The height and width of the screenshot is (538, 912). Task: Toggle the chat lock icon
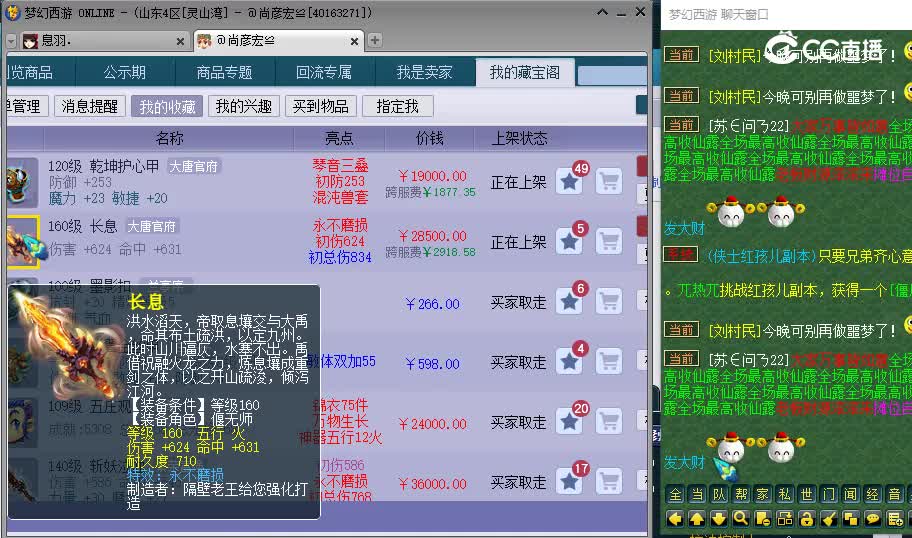[807, 518]
